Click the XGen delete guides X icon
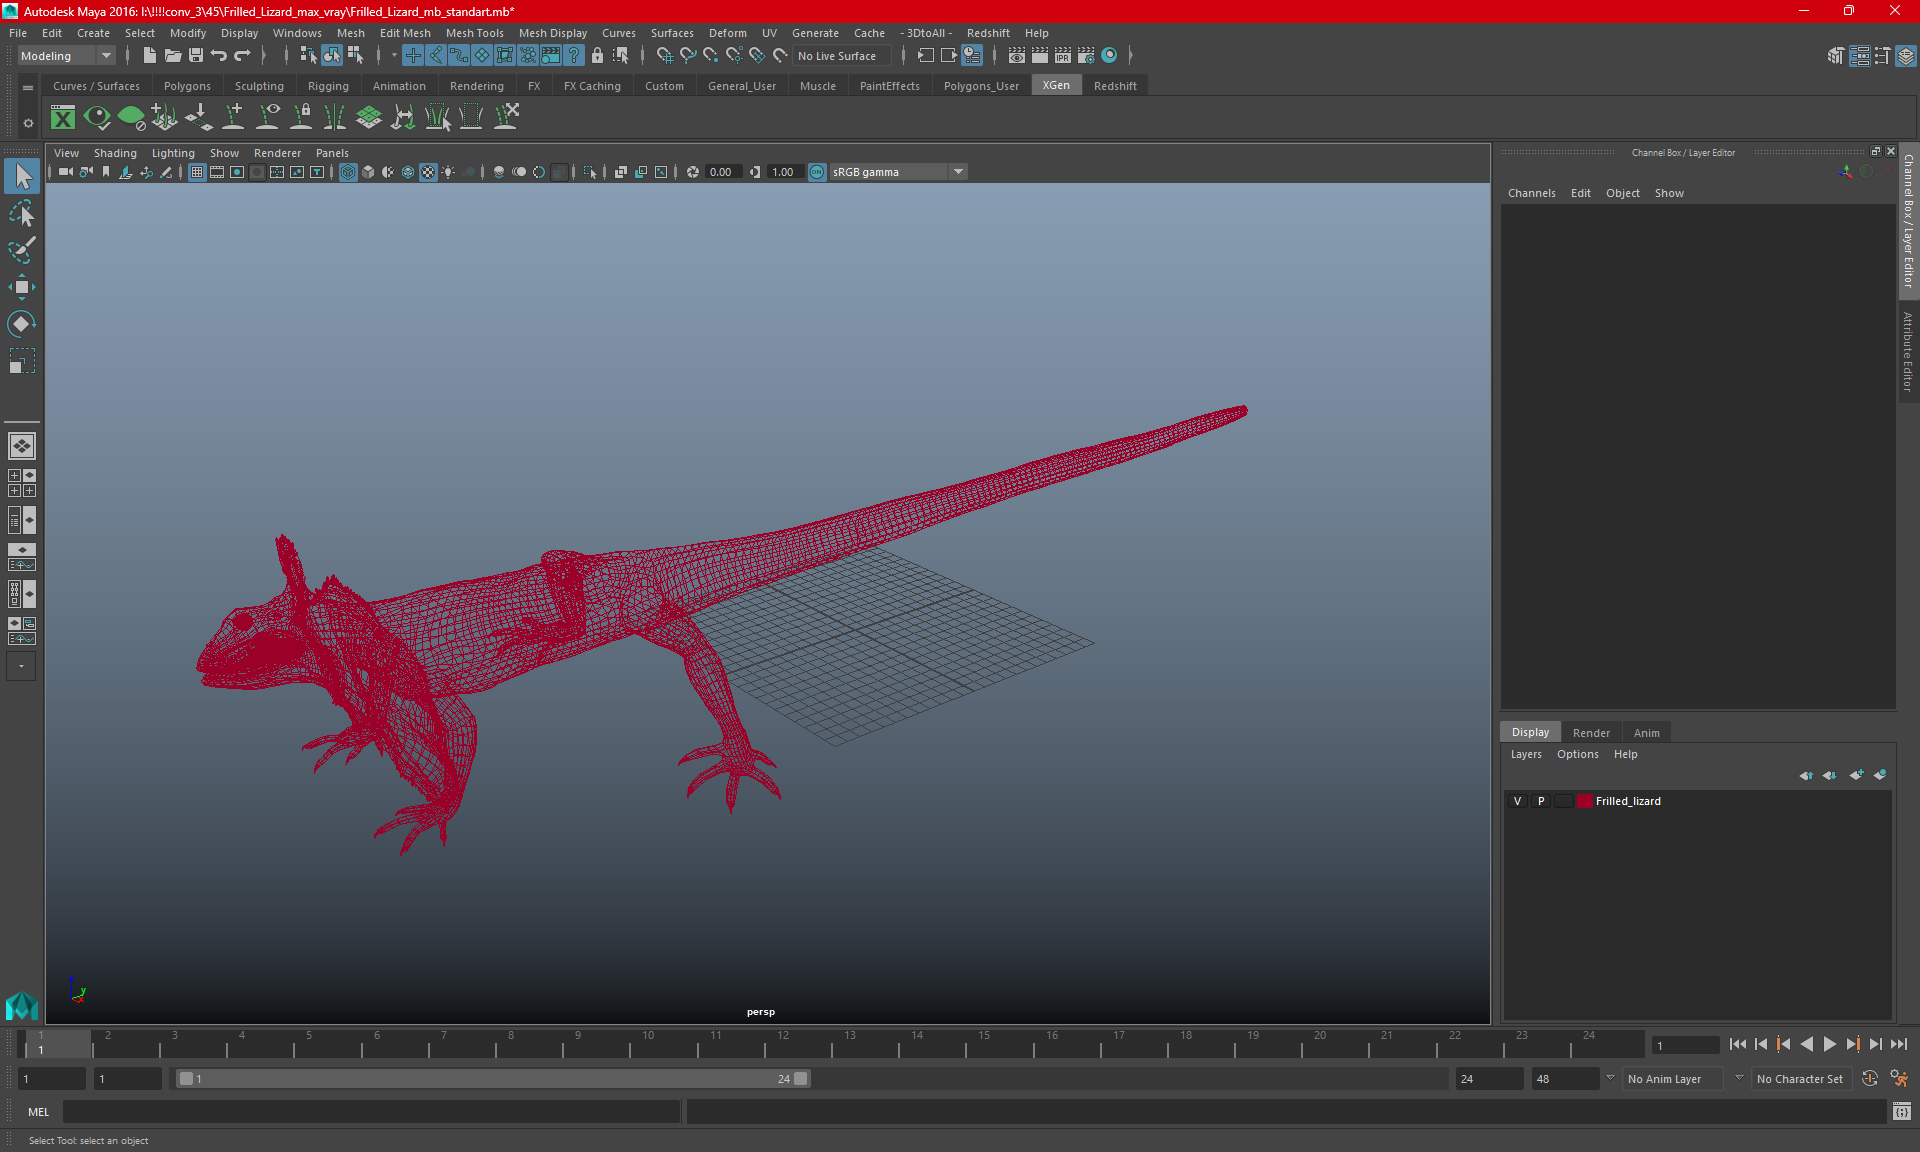Screen dimensions: 1920x1152 click(507, 118)
